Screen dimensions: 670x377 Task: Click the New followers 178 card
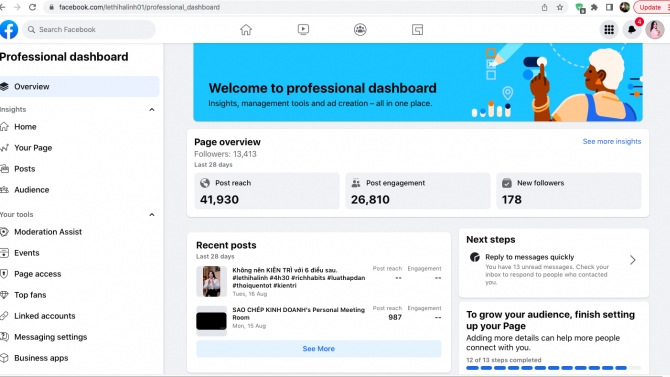point(568,191)
